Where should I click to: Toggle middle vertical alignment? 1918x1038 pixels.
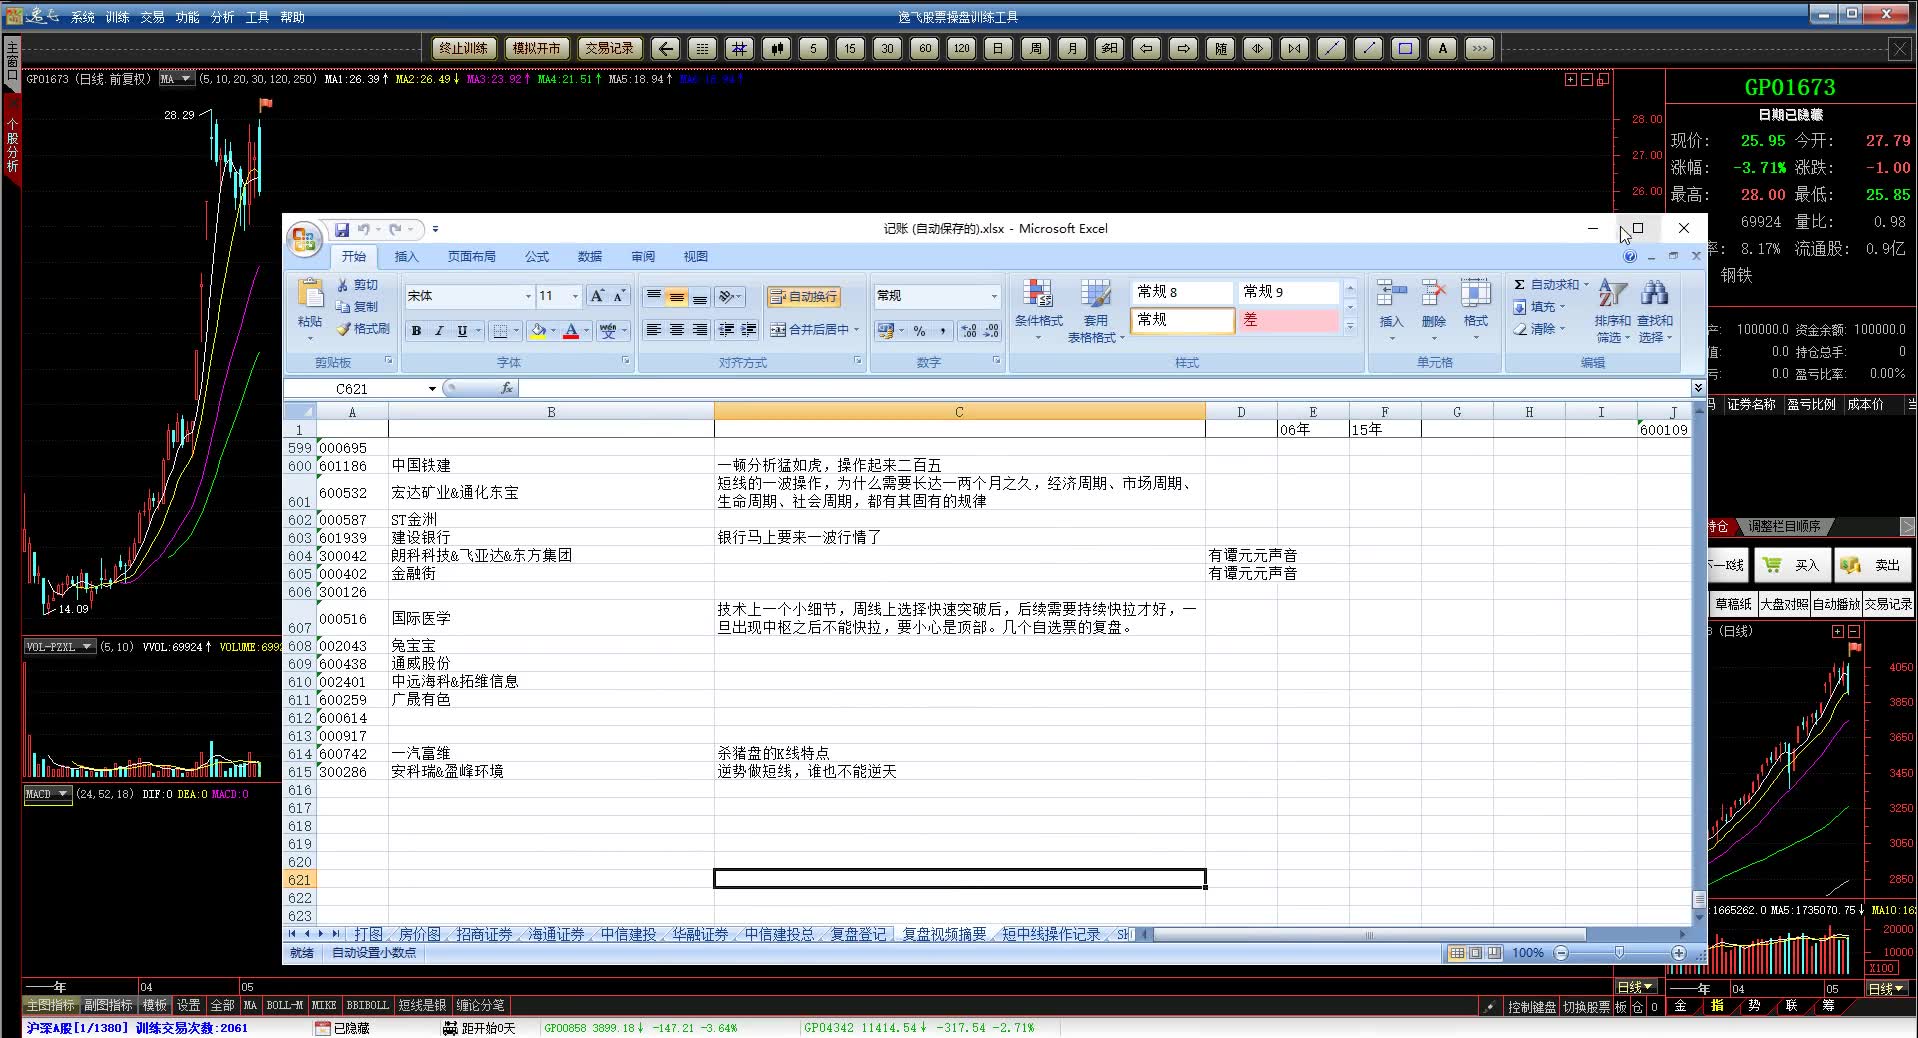tap(677, 297)
